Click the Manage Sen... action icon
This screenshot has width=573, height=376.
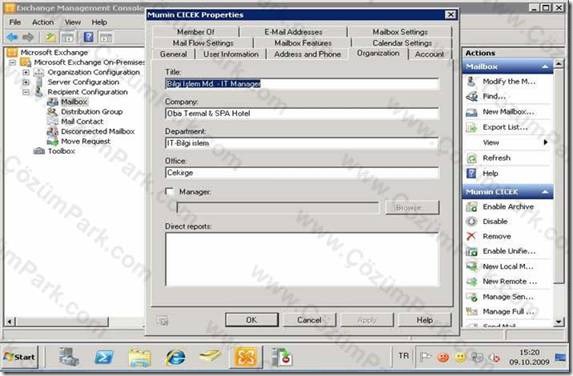471,297
